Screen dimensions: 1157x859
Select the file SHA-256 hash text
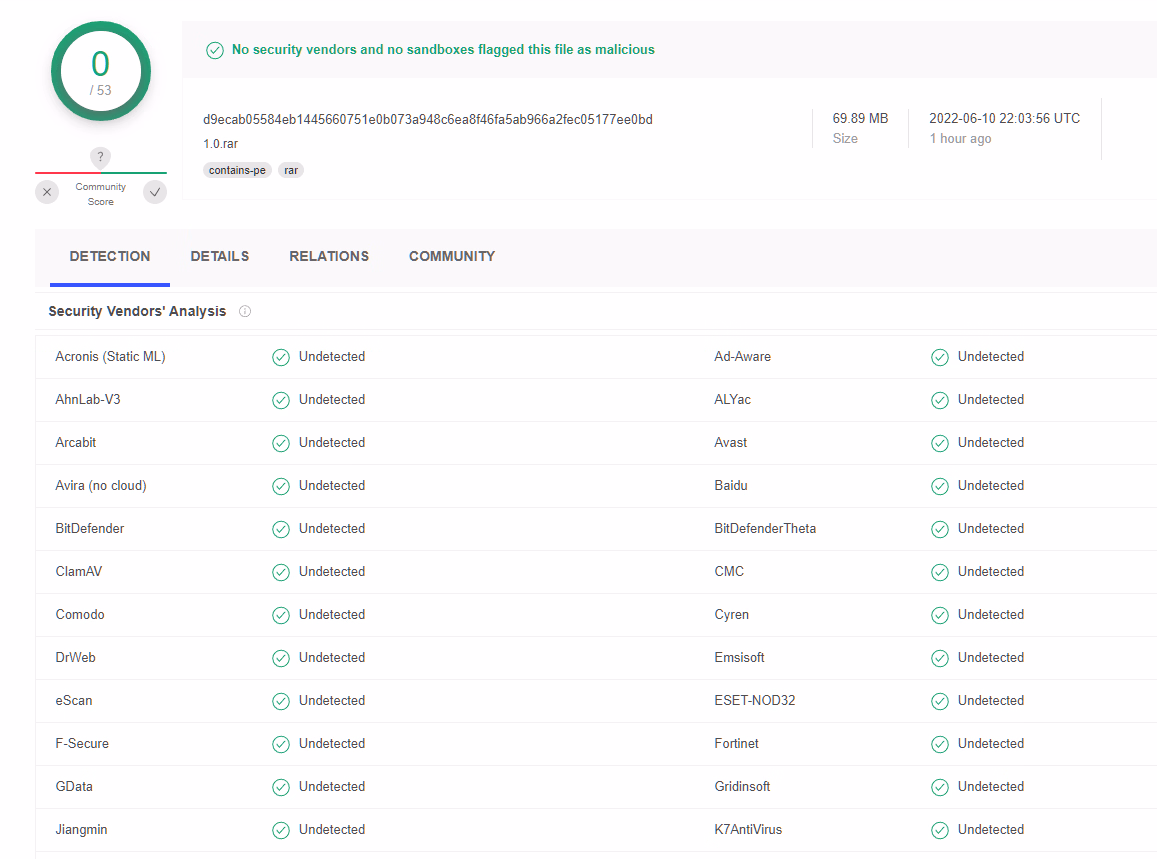pos(428,120)
